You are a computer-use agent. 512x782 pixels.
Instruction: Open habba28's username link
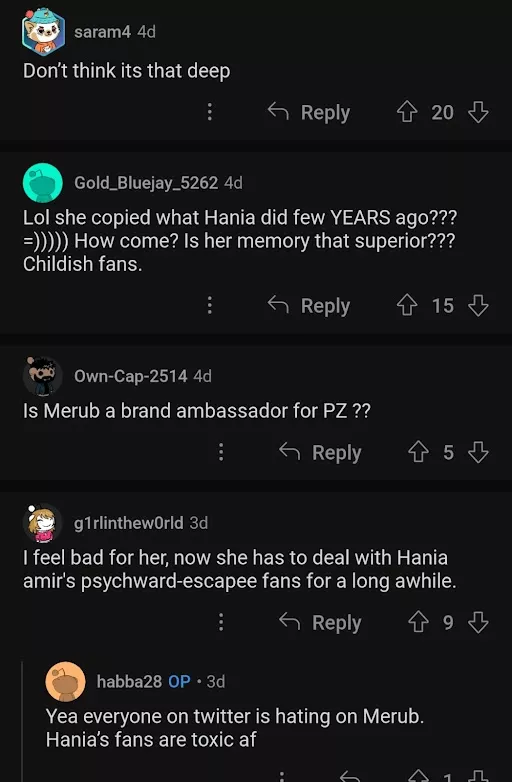tap(129, 681)
